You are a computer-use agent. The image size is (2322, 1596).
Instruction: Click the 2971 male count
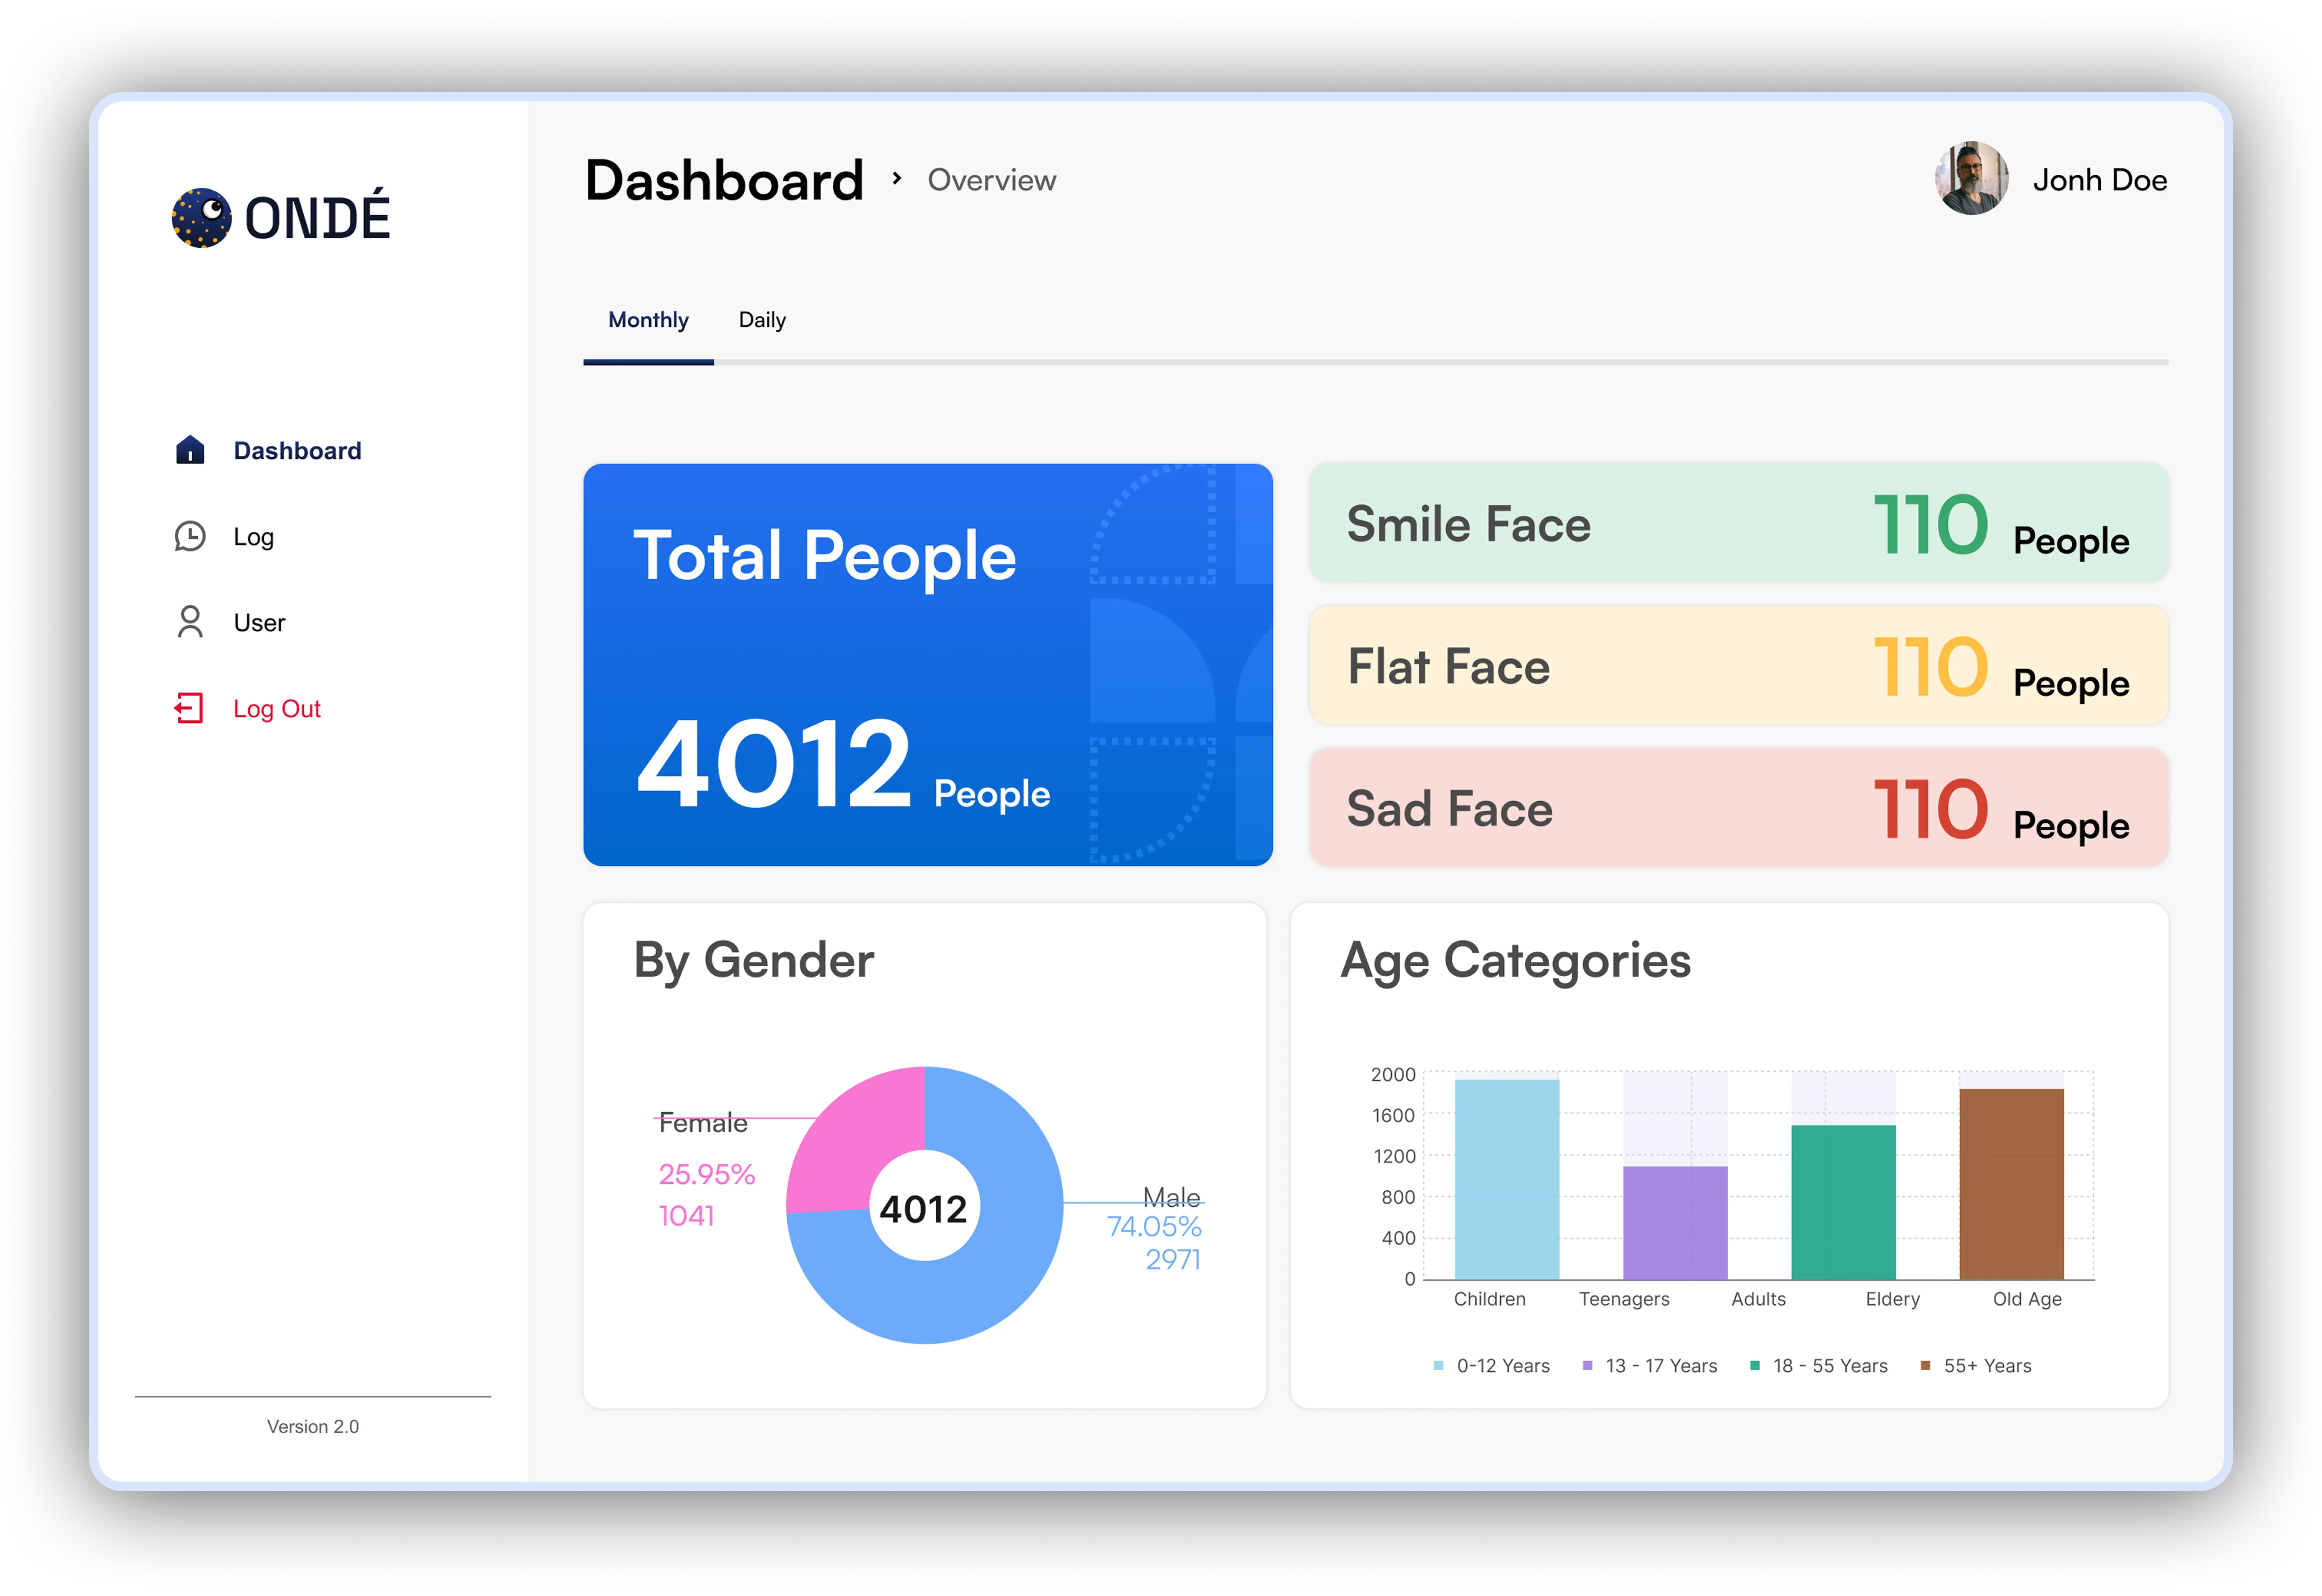tap(1173, 1260)
